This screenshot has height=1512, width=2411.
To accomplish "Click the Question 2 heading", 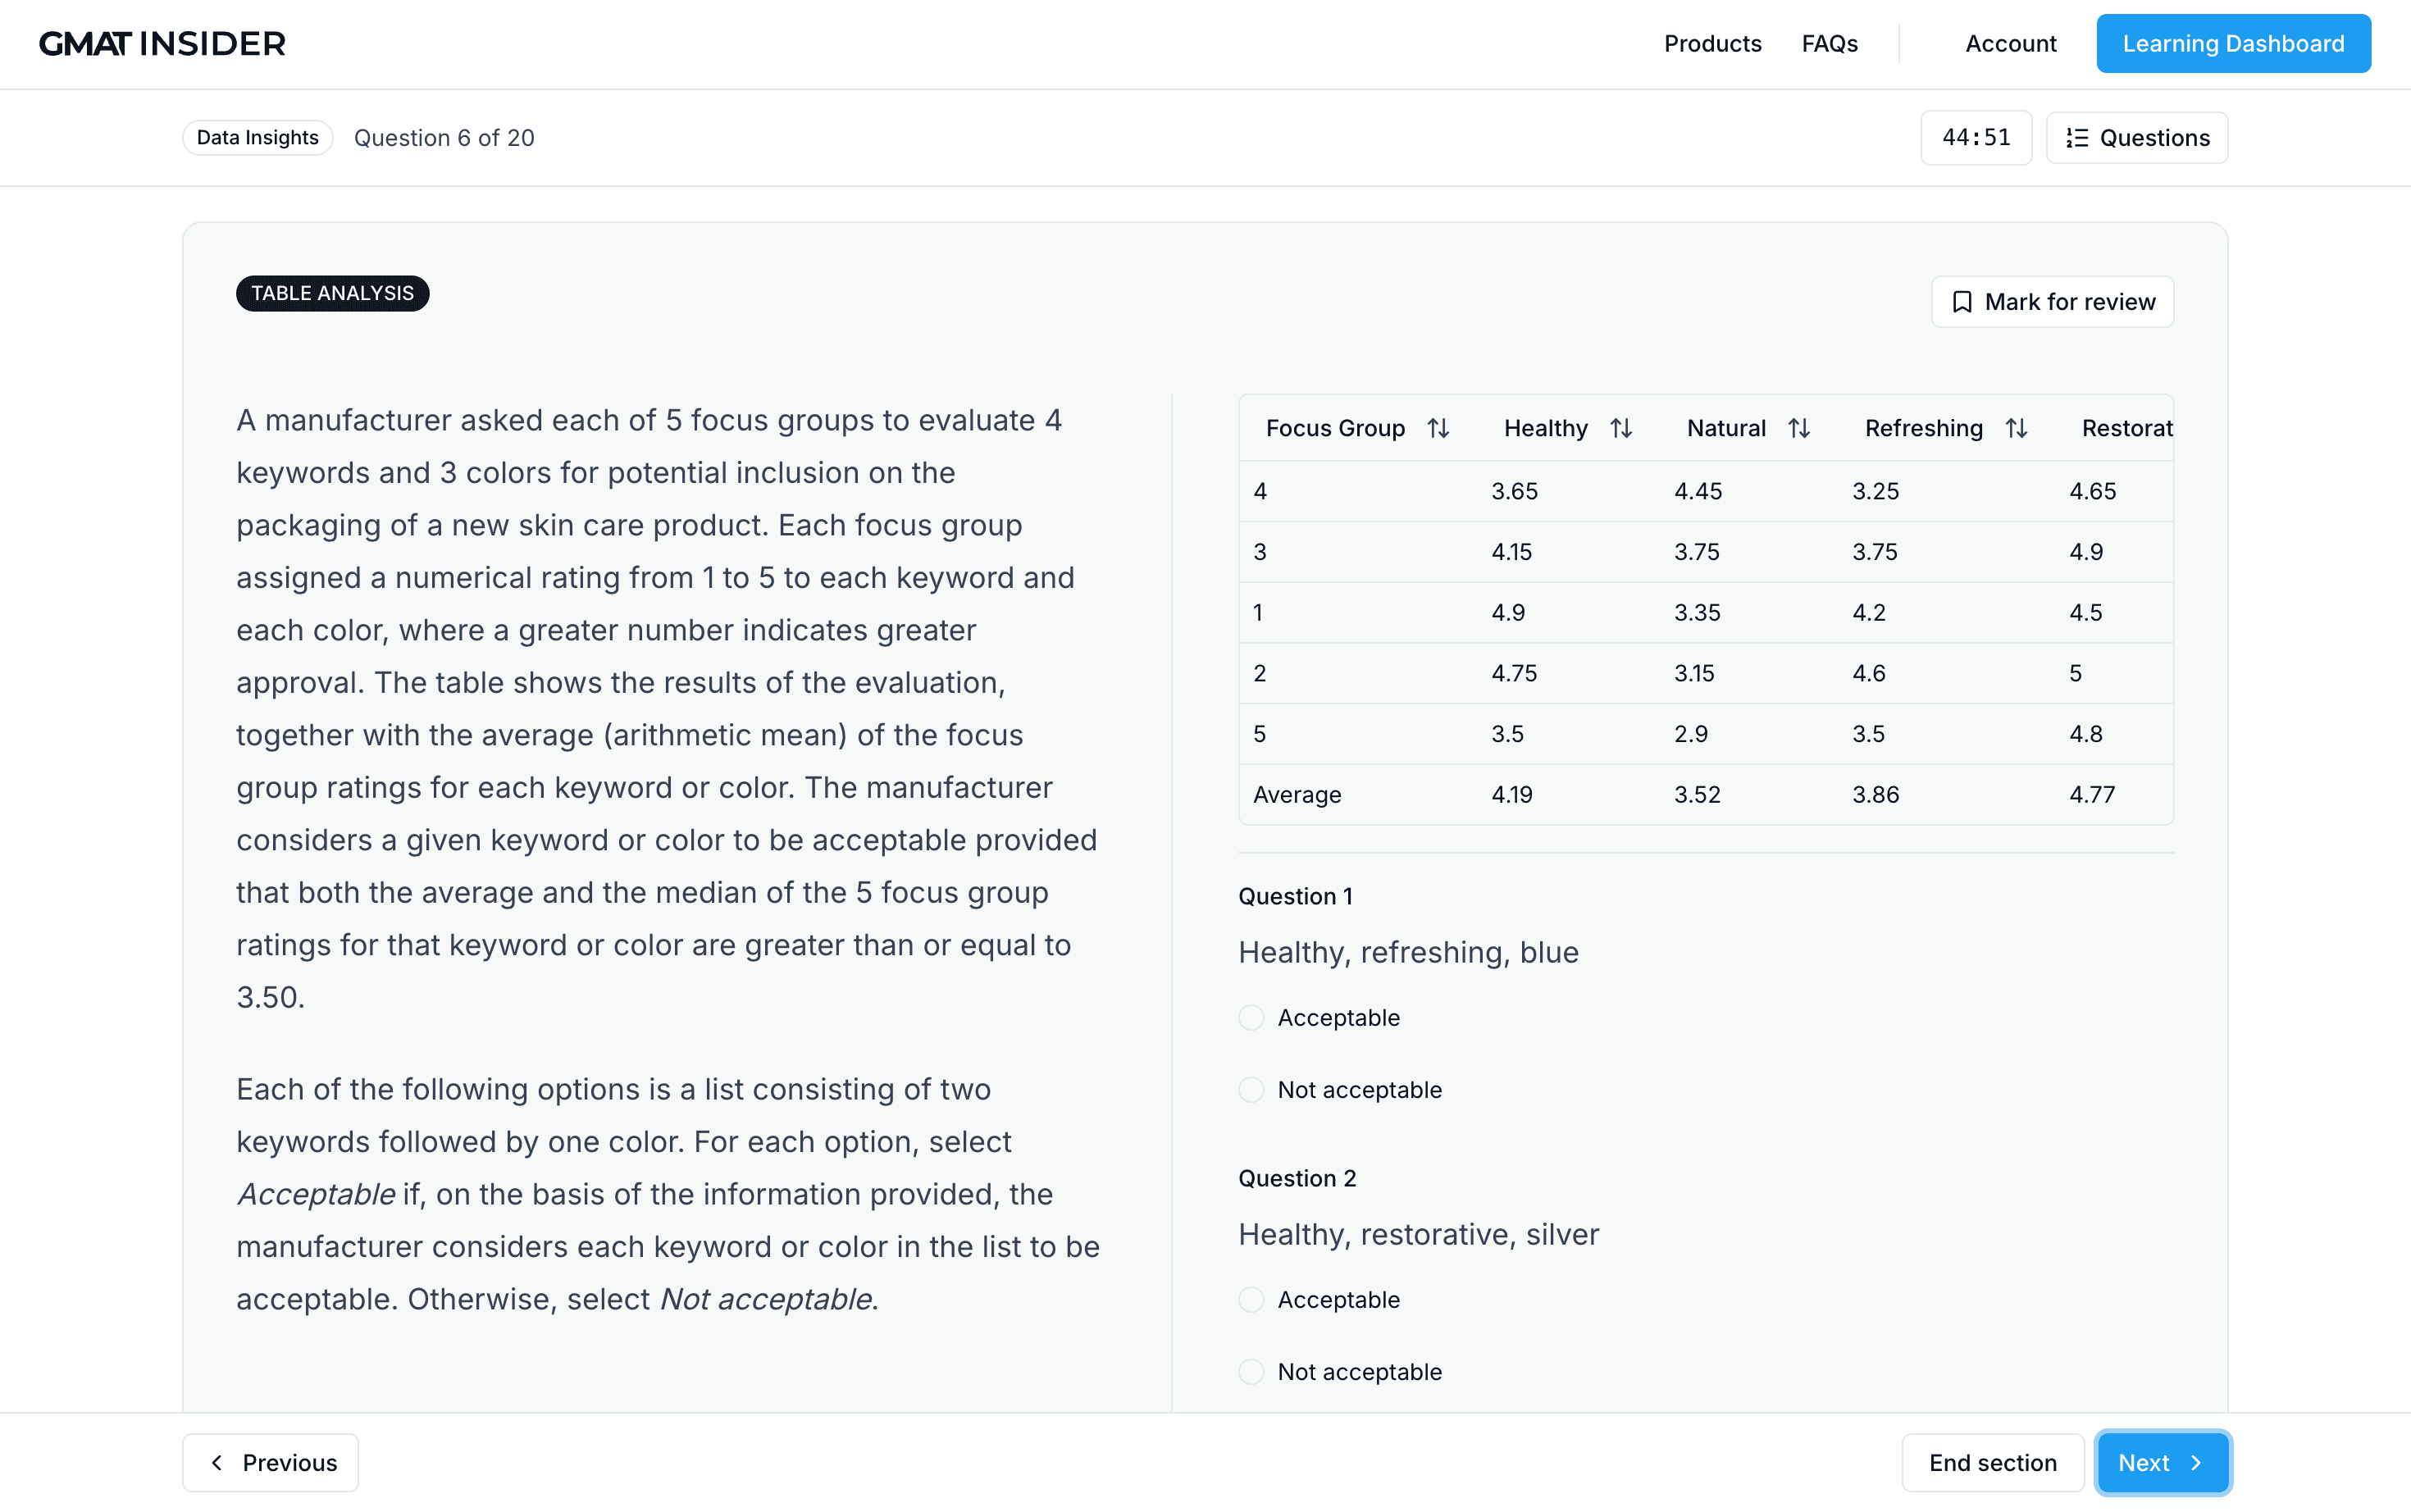I will (1297, 1178).
